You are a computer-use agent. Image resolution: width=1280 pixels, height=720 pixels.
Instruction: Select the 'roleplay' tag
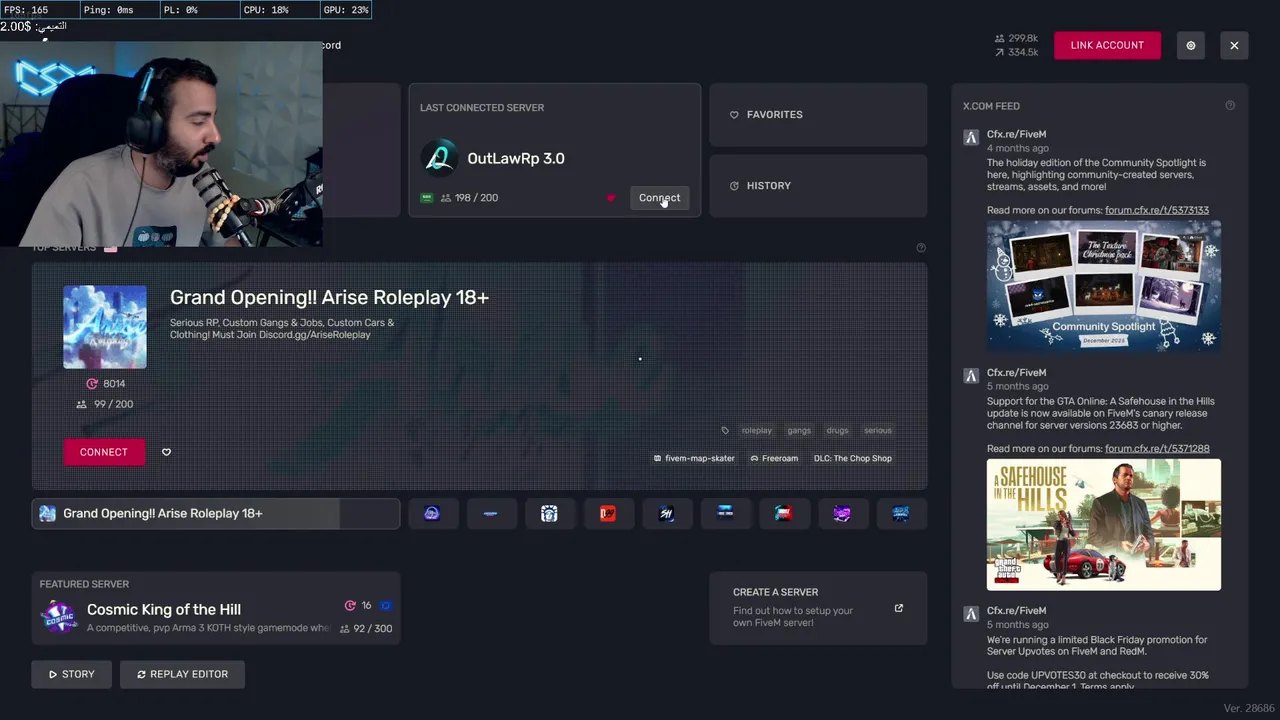coord(756,430)
